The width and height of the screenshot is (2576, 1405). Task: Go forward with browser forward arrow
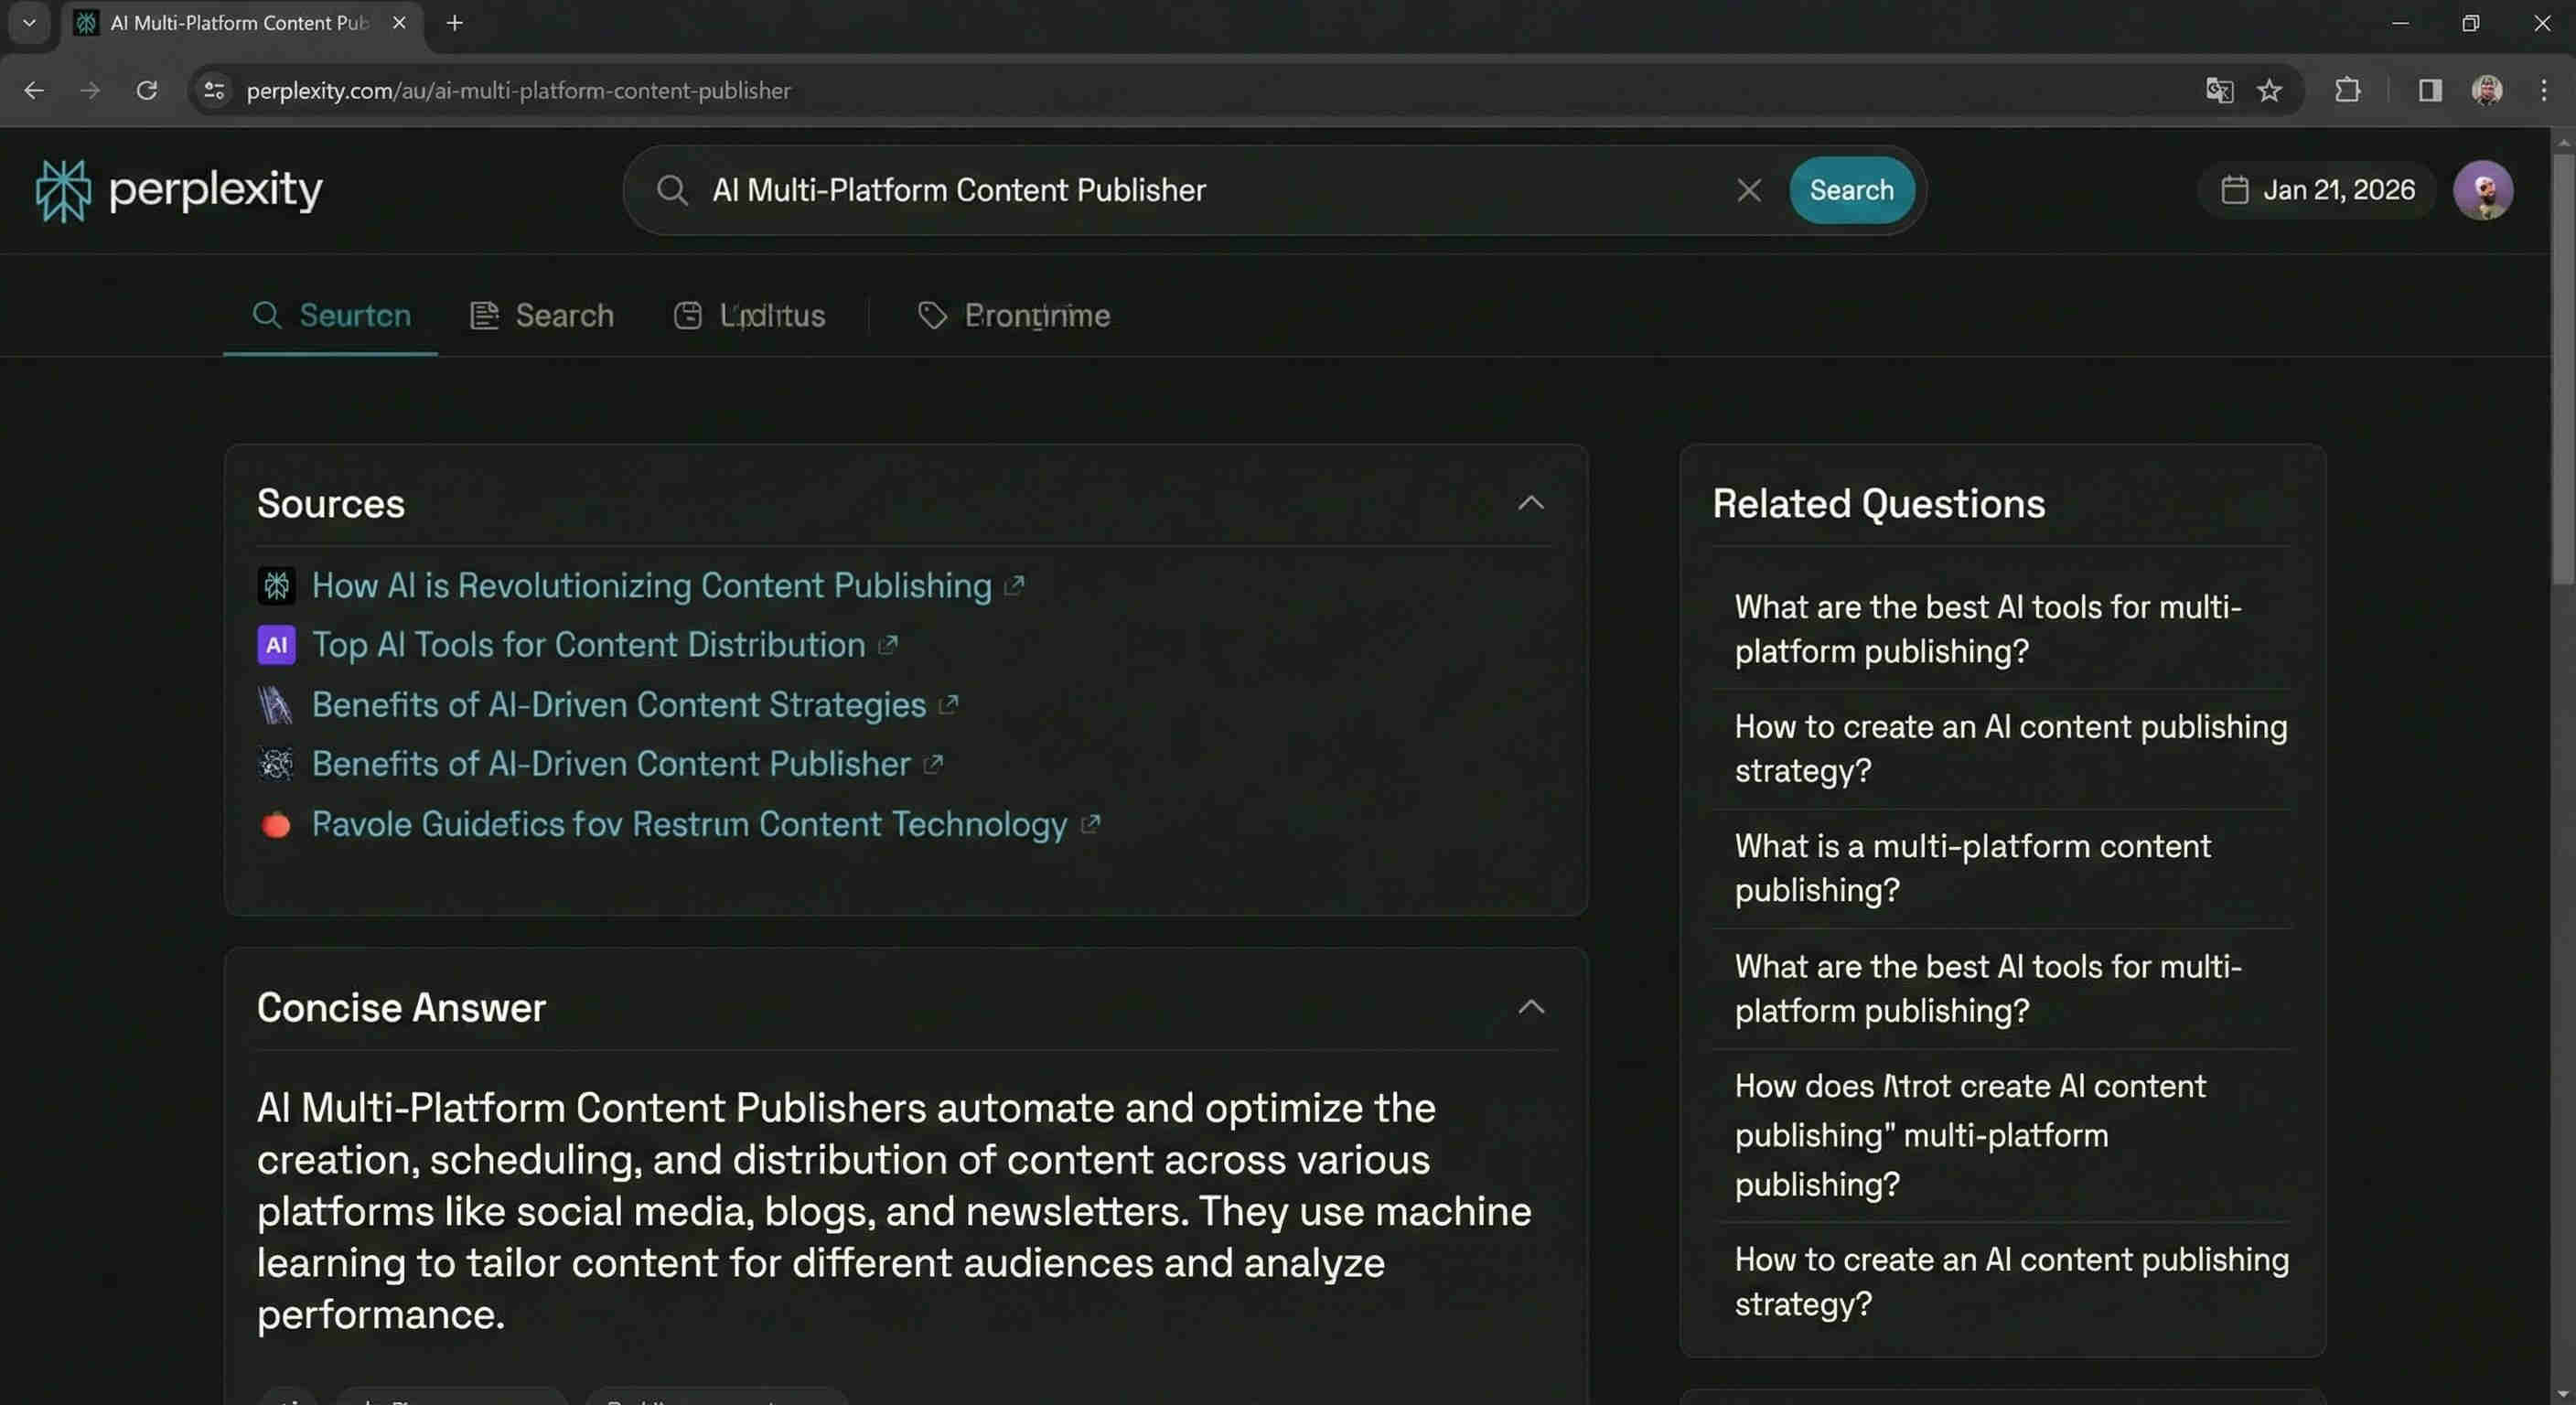90,90
